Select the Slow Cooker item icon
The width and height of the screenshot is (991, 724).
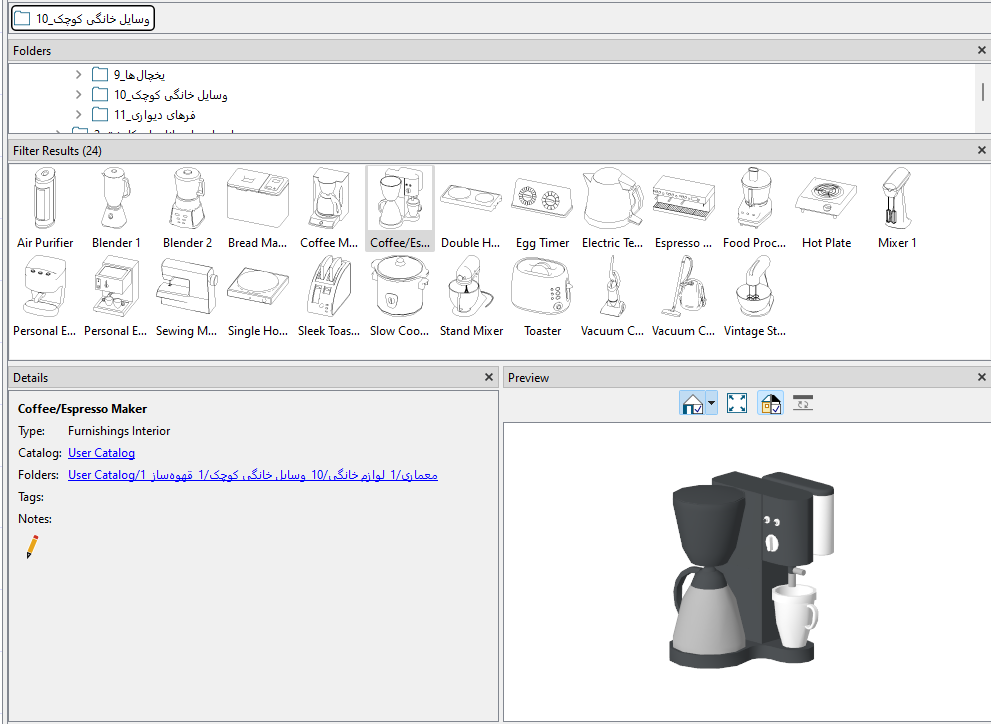pyautogui.click(x=400, y=287)
